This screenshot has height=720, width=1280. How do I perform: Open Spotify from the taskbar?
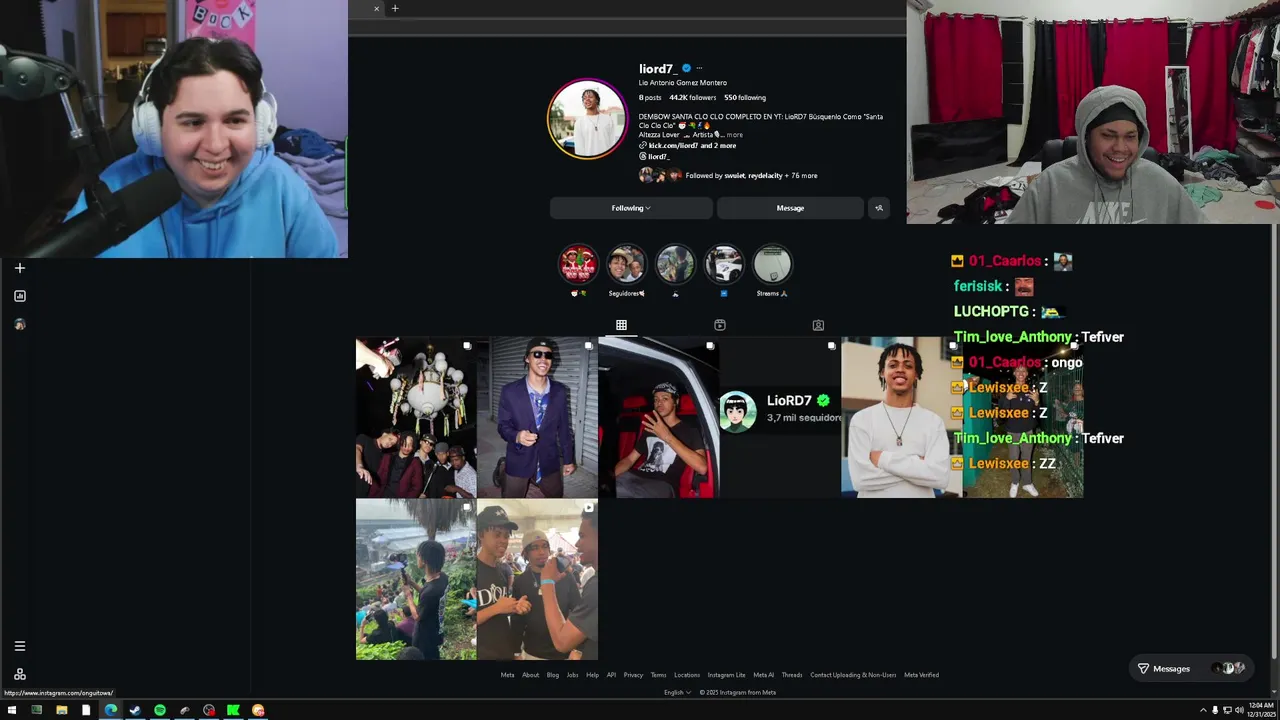click(160, 711)
